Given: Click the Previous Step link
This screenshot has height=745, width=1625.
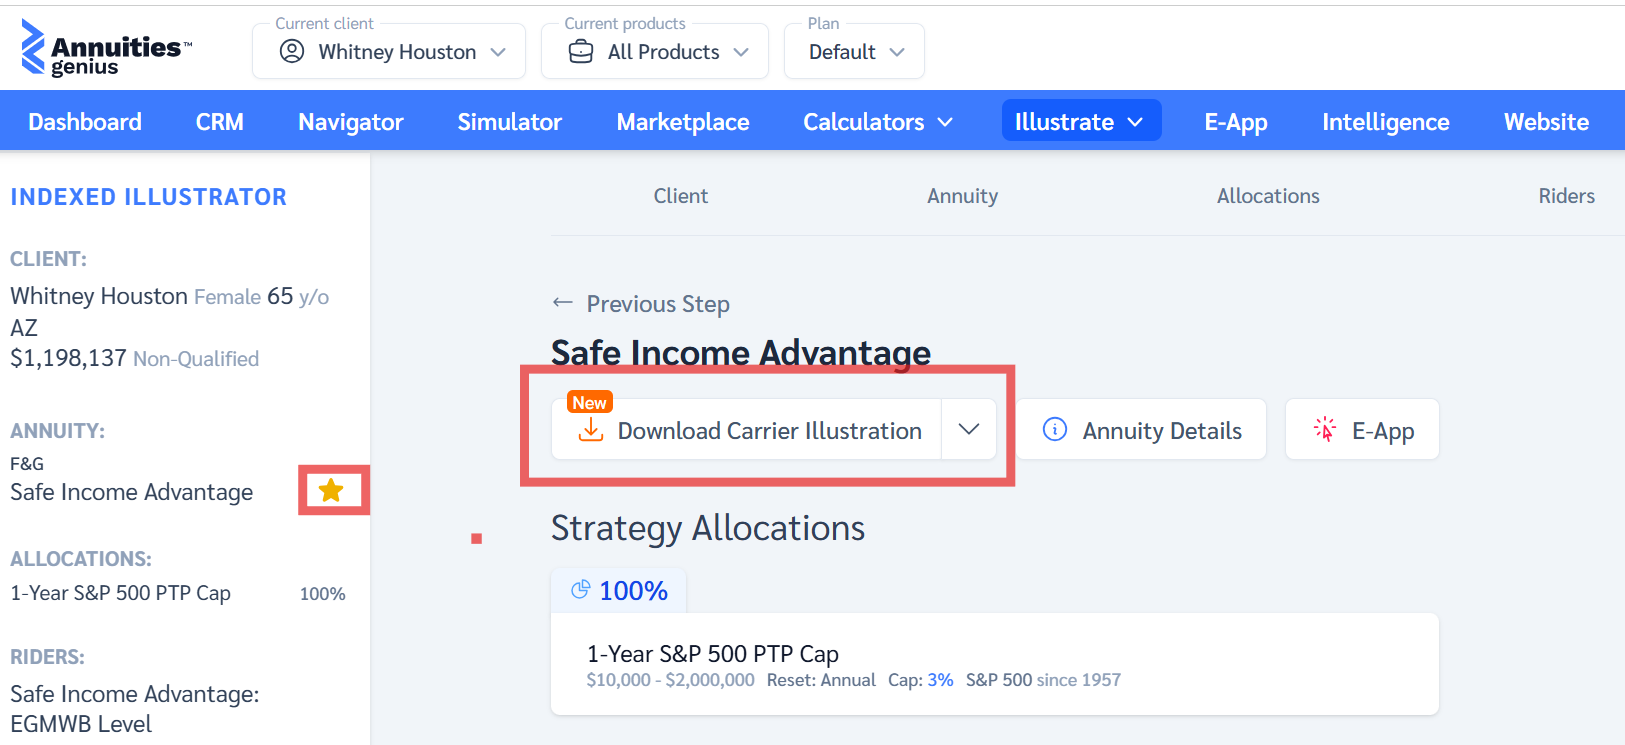Looking at the screenshot, I should coord(656,303).
